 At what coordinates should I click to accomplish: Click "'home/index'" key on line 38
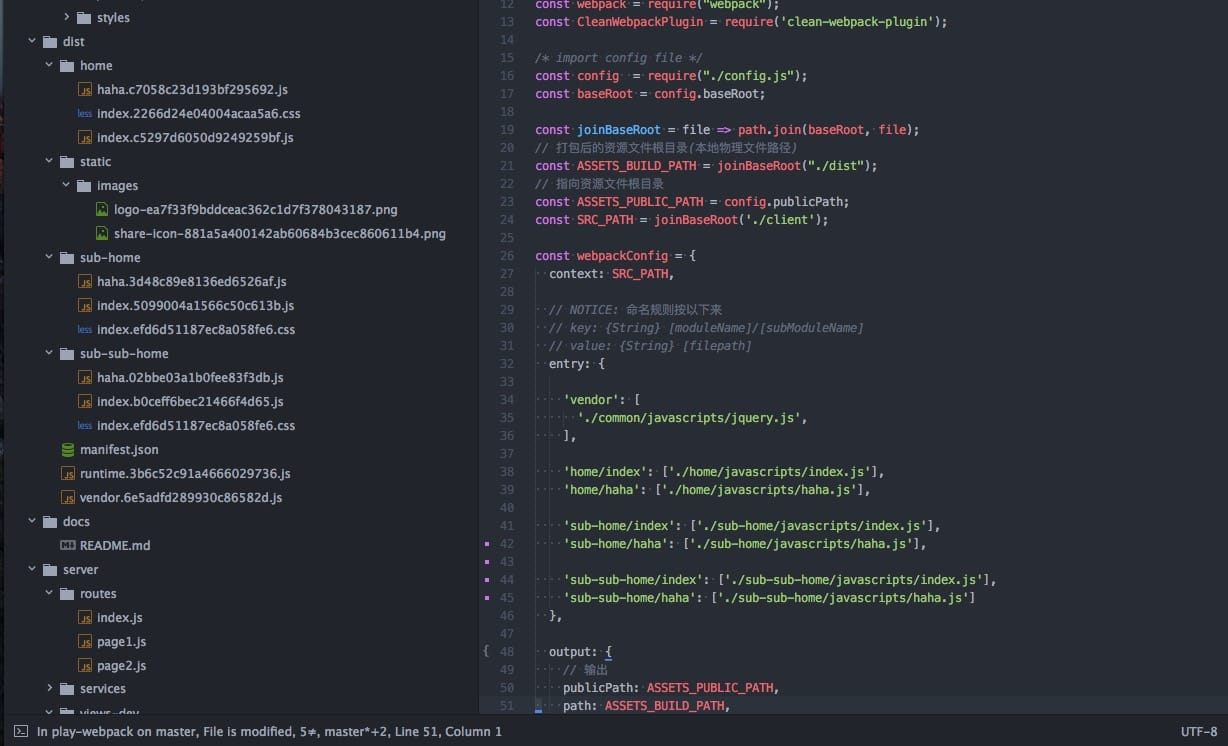click(x=608, y=471)
